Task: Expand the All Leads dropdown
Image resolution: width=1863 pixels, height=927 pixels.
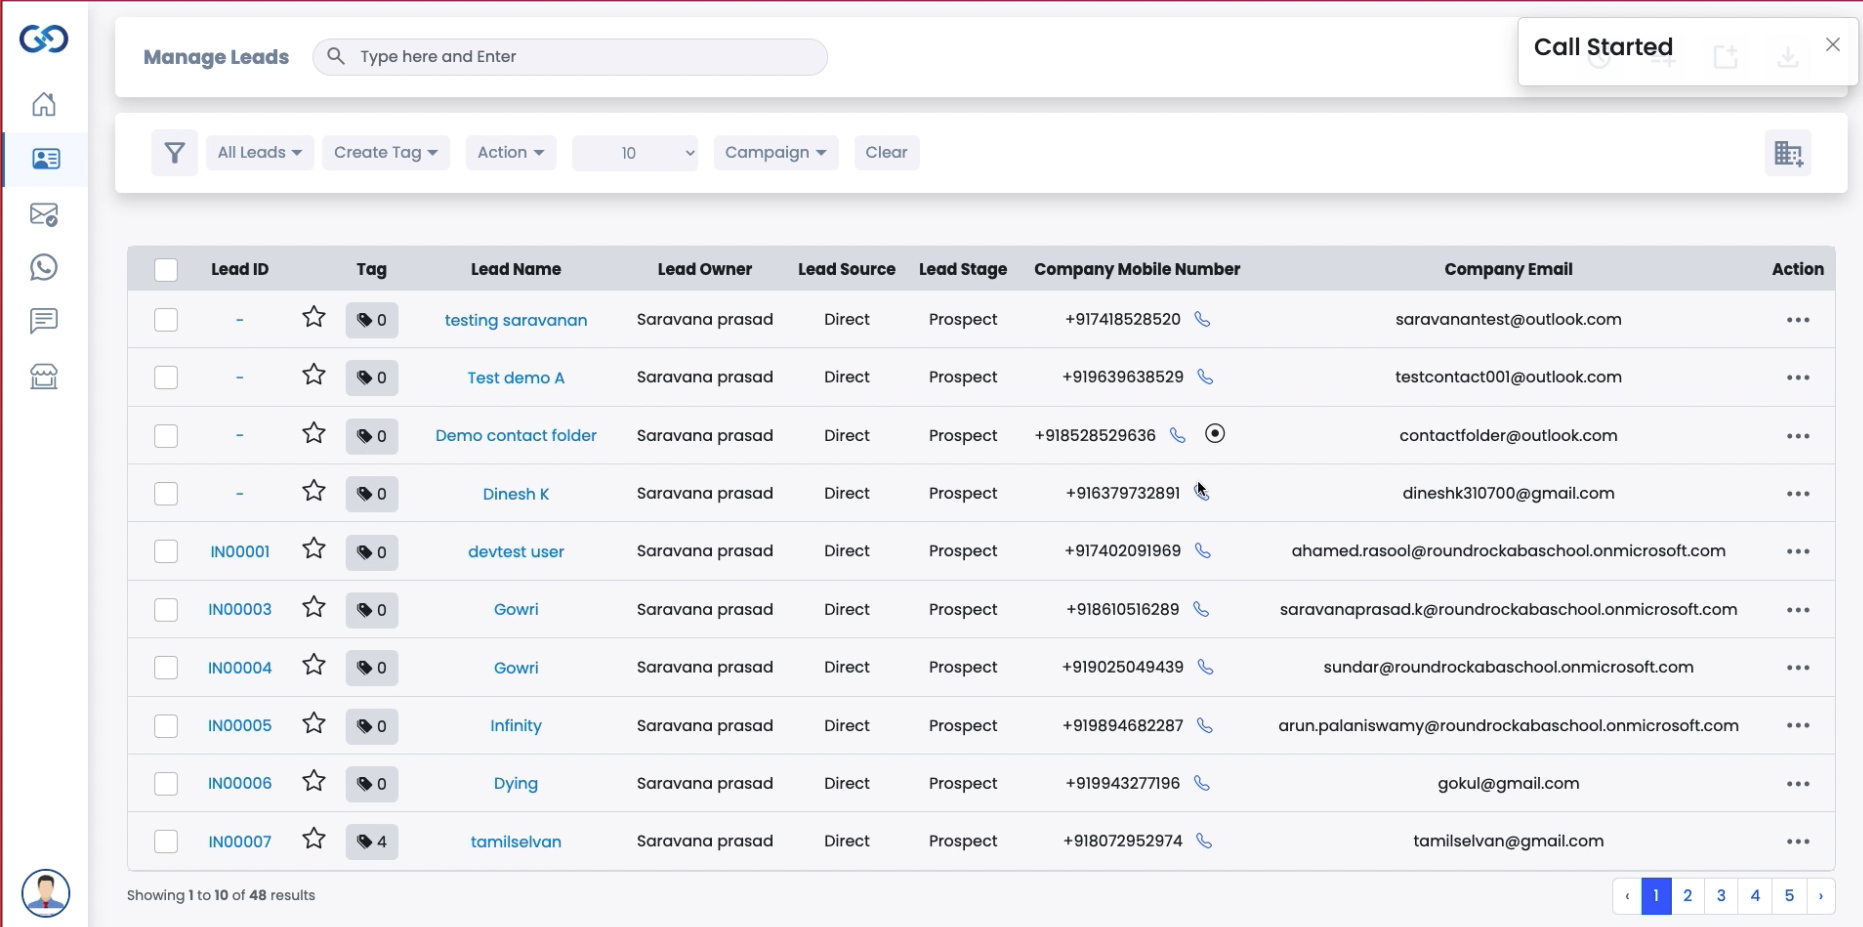Action: [260, 153]
